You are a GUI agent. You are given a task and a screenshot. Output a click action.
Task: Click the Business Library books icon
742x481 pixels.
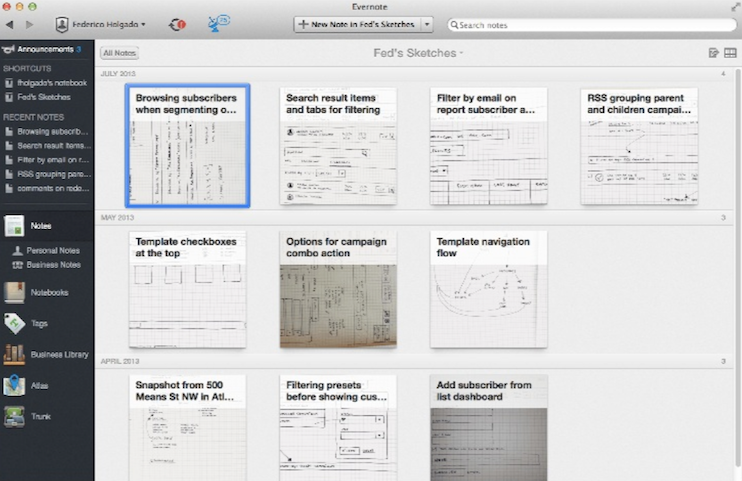click(x=14, y=355)
